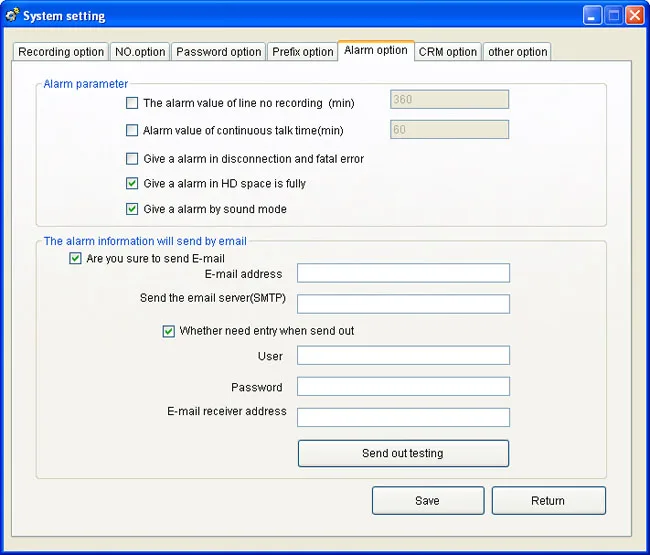Switch to the Recording option tab
The width and height of the screenshot is (650, 555).
pyautogui.click(x=61, y=52)
